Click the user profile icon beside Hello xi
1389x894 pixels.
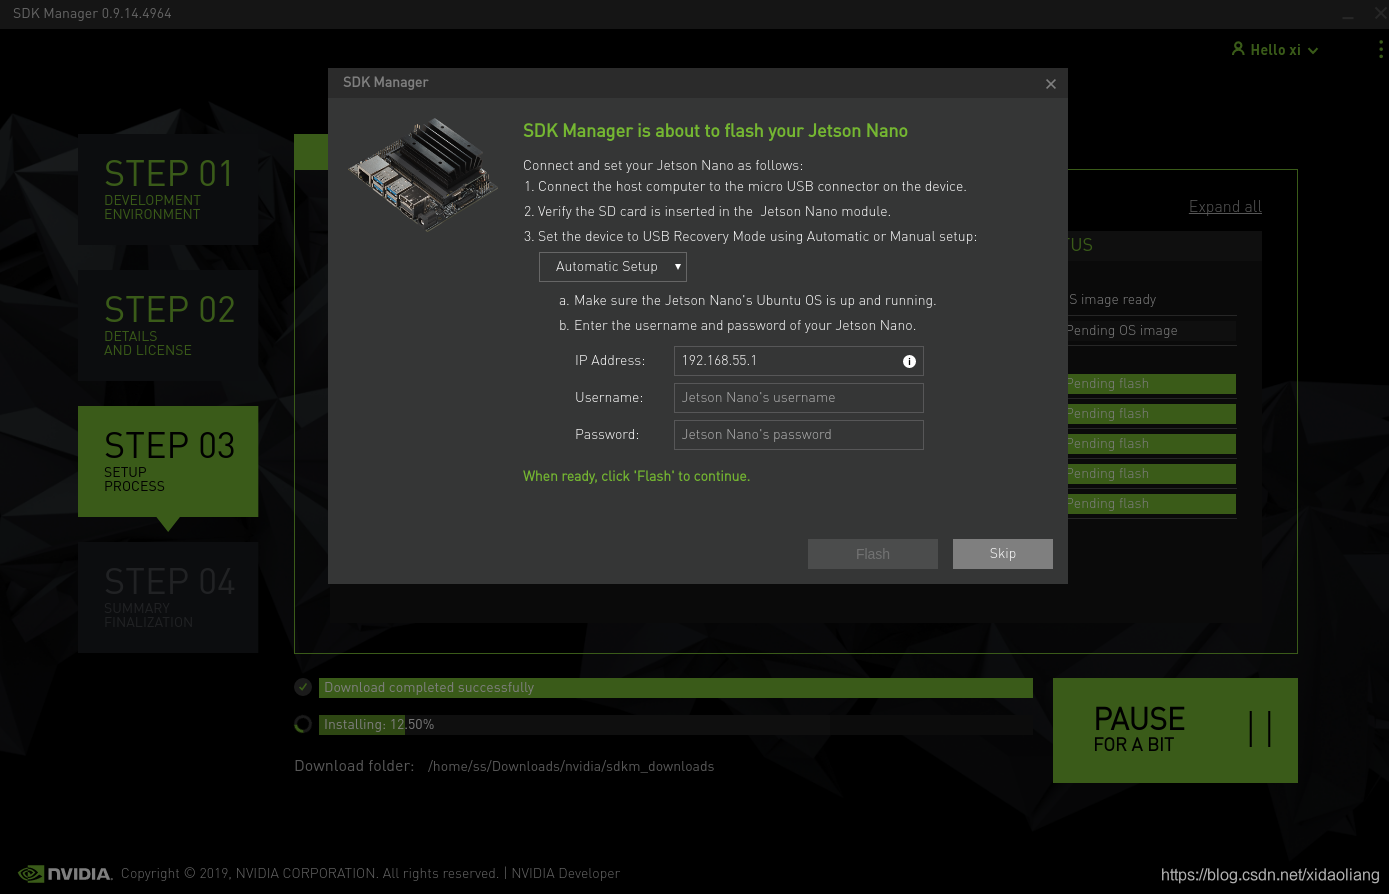1238,49
